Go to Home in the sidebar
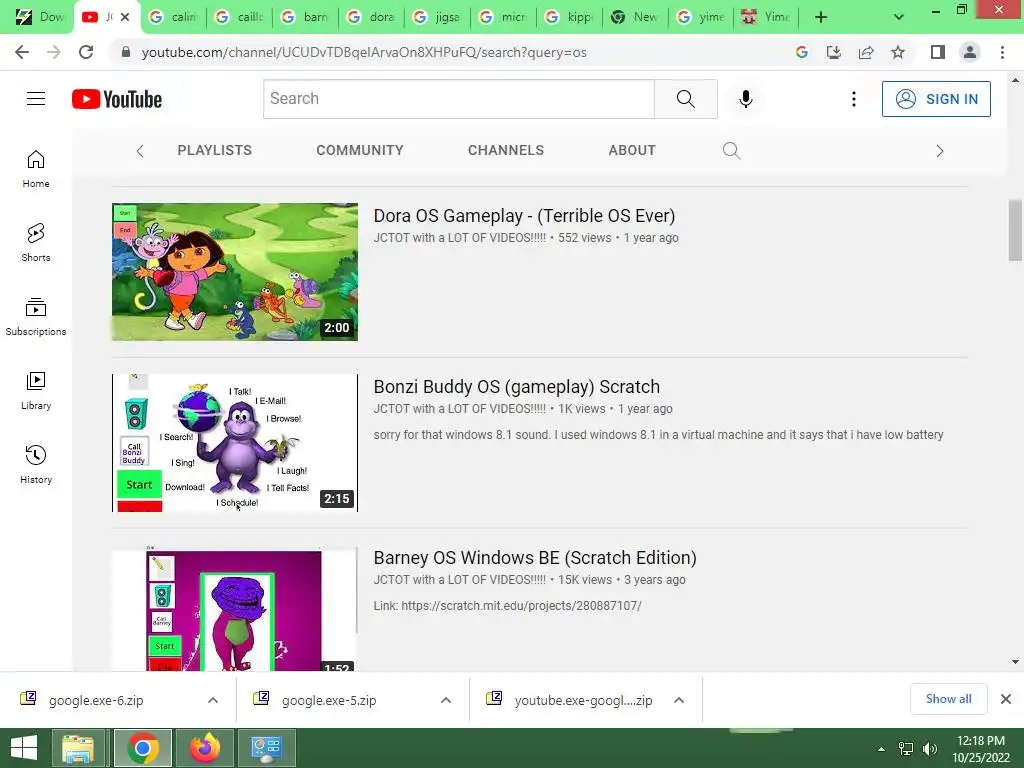The image size is (1024, 768). (x=36, y=169)
